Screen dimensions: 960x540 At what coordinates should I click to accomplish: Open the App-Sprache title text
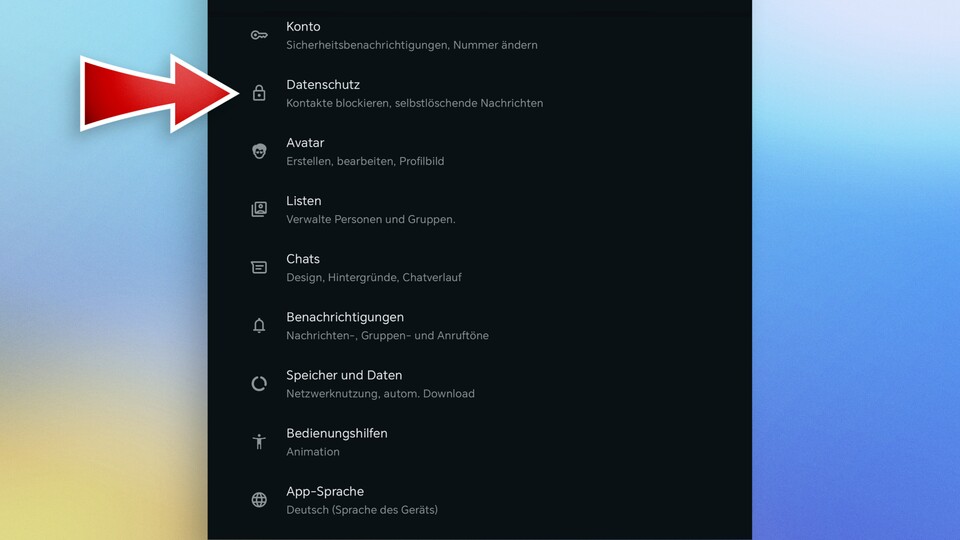tap(325, 491)
